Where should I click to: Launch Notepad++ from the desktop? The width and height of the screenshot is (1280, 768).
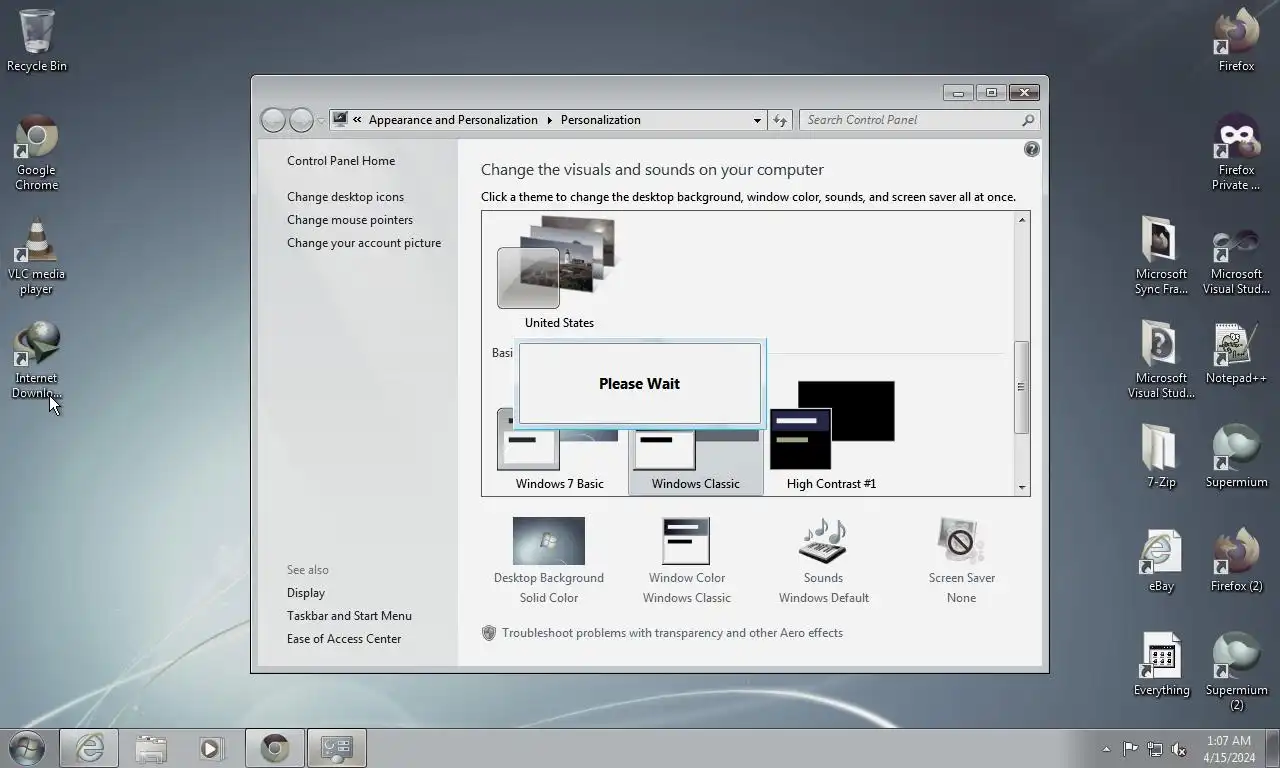point(1236,353)
